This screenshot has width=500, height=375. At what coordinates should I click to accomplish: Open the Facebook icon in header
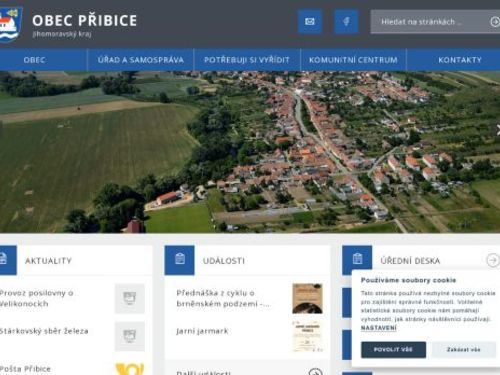346,22
